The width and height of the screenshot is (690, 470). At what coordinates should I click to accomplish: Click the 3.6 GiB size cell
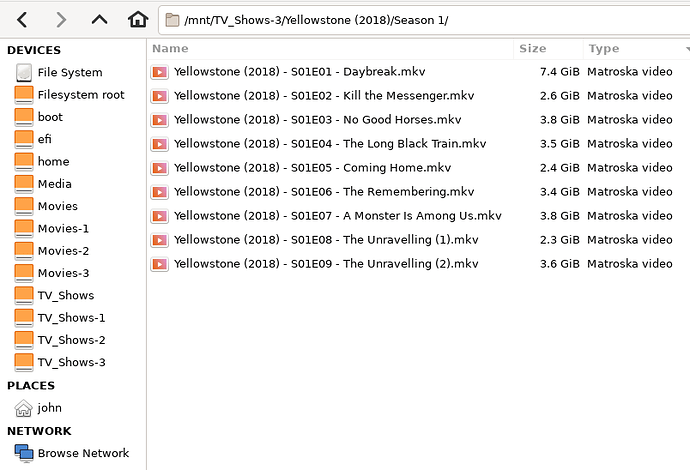click(x=560, y=264)
